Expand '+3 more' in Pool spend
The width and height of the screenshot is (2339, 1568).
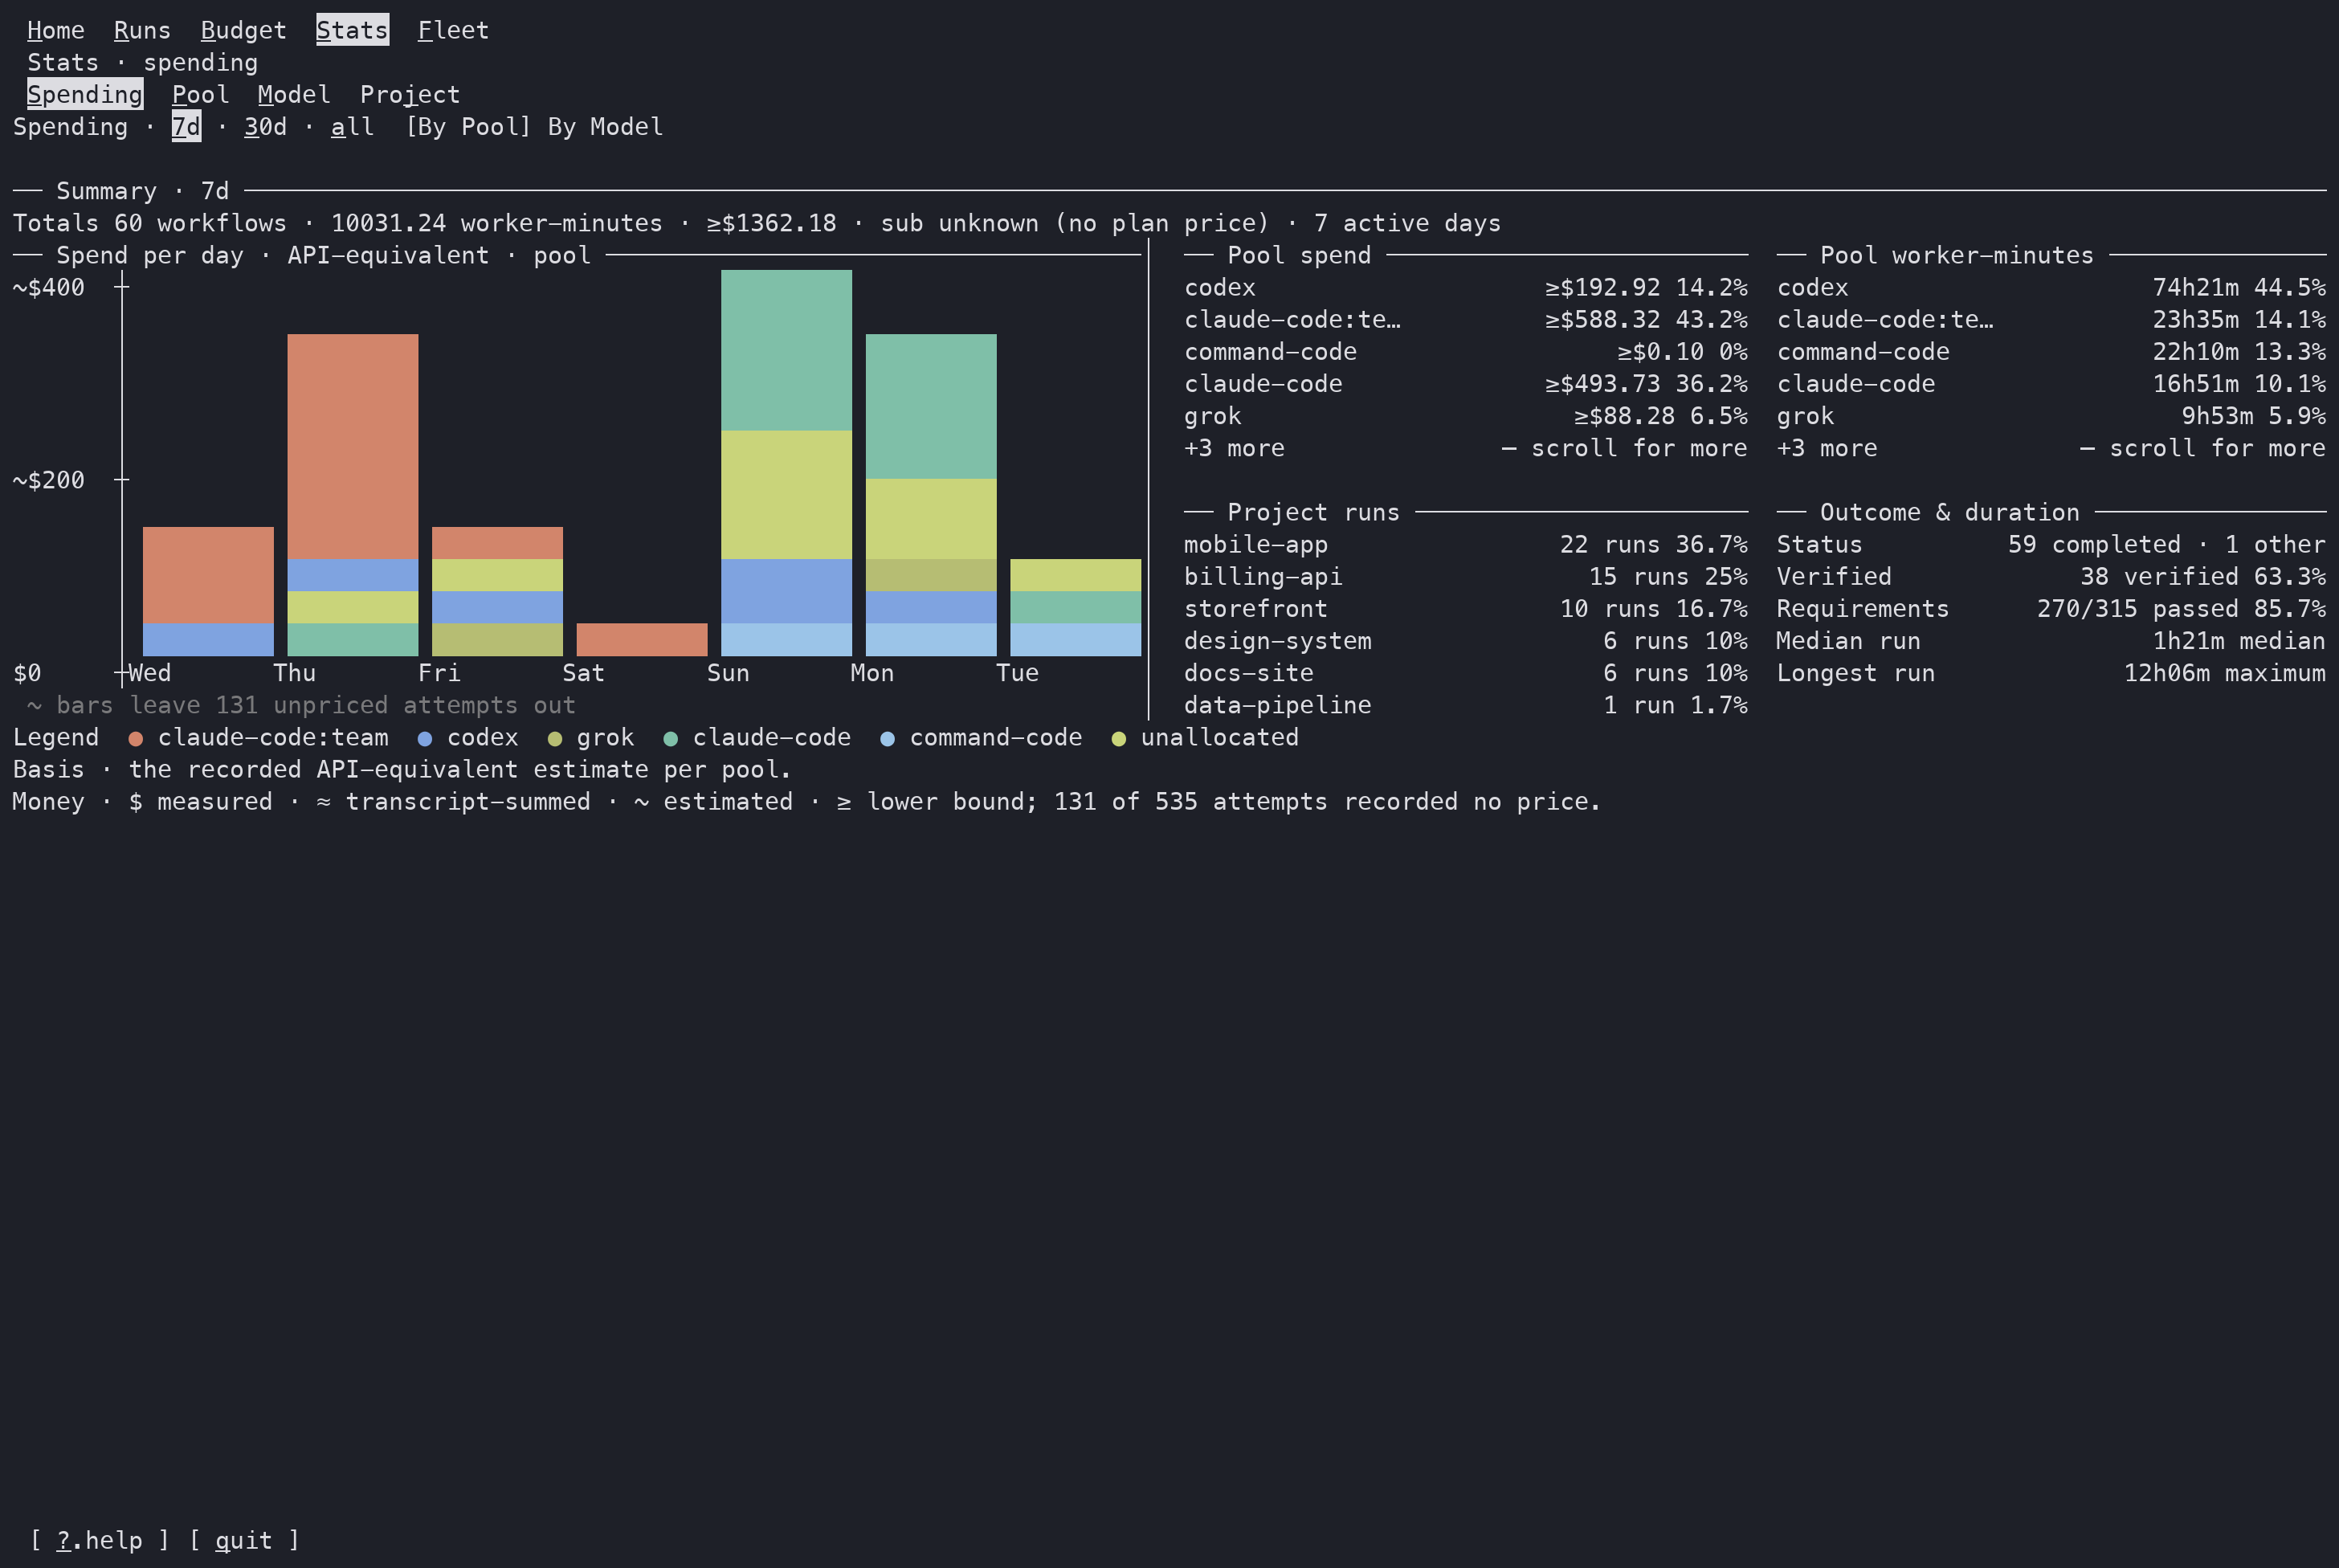coord(1466,448)
